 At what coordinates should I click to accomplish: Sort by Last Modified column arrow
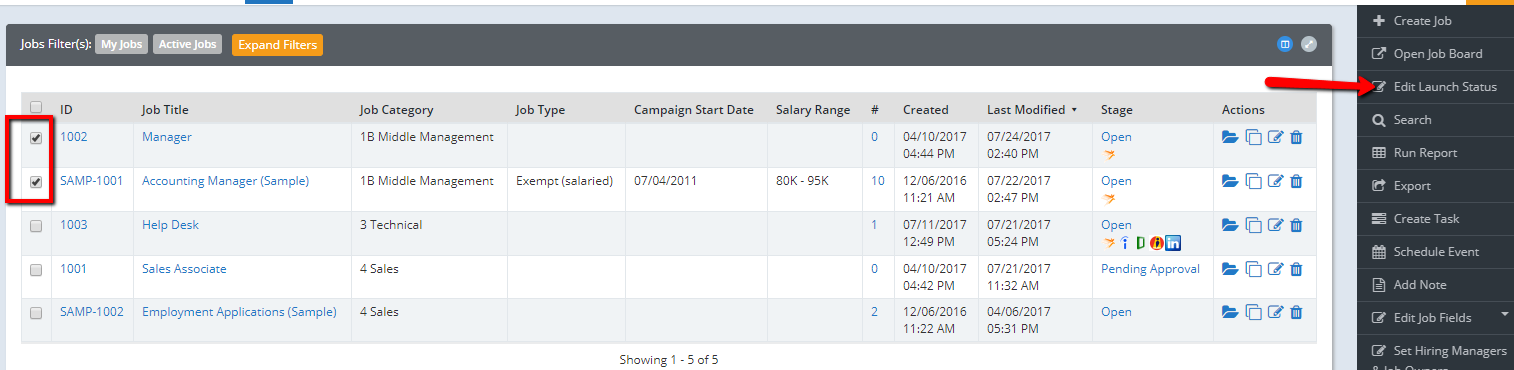coord(1074,110)
